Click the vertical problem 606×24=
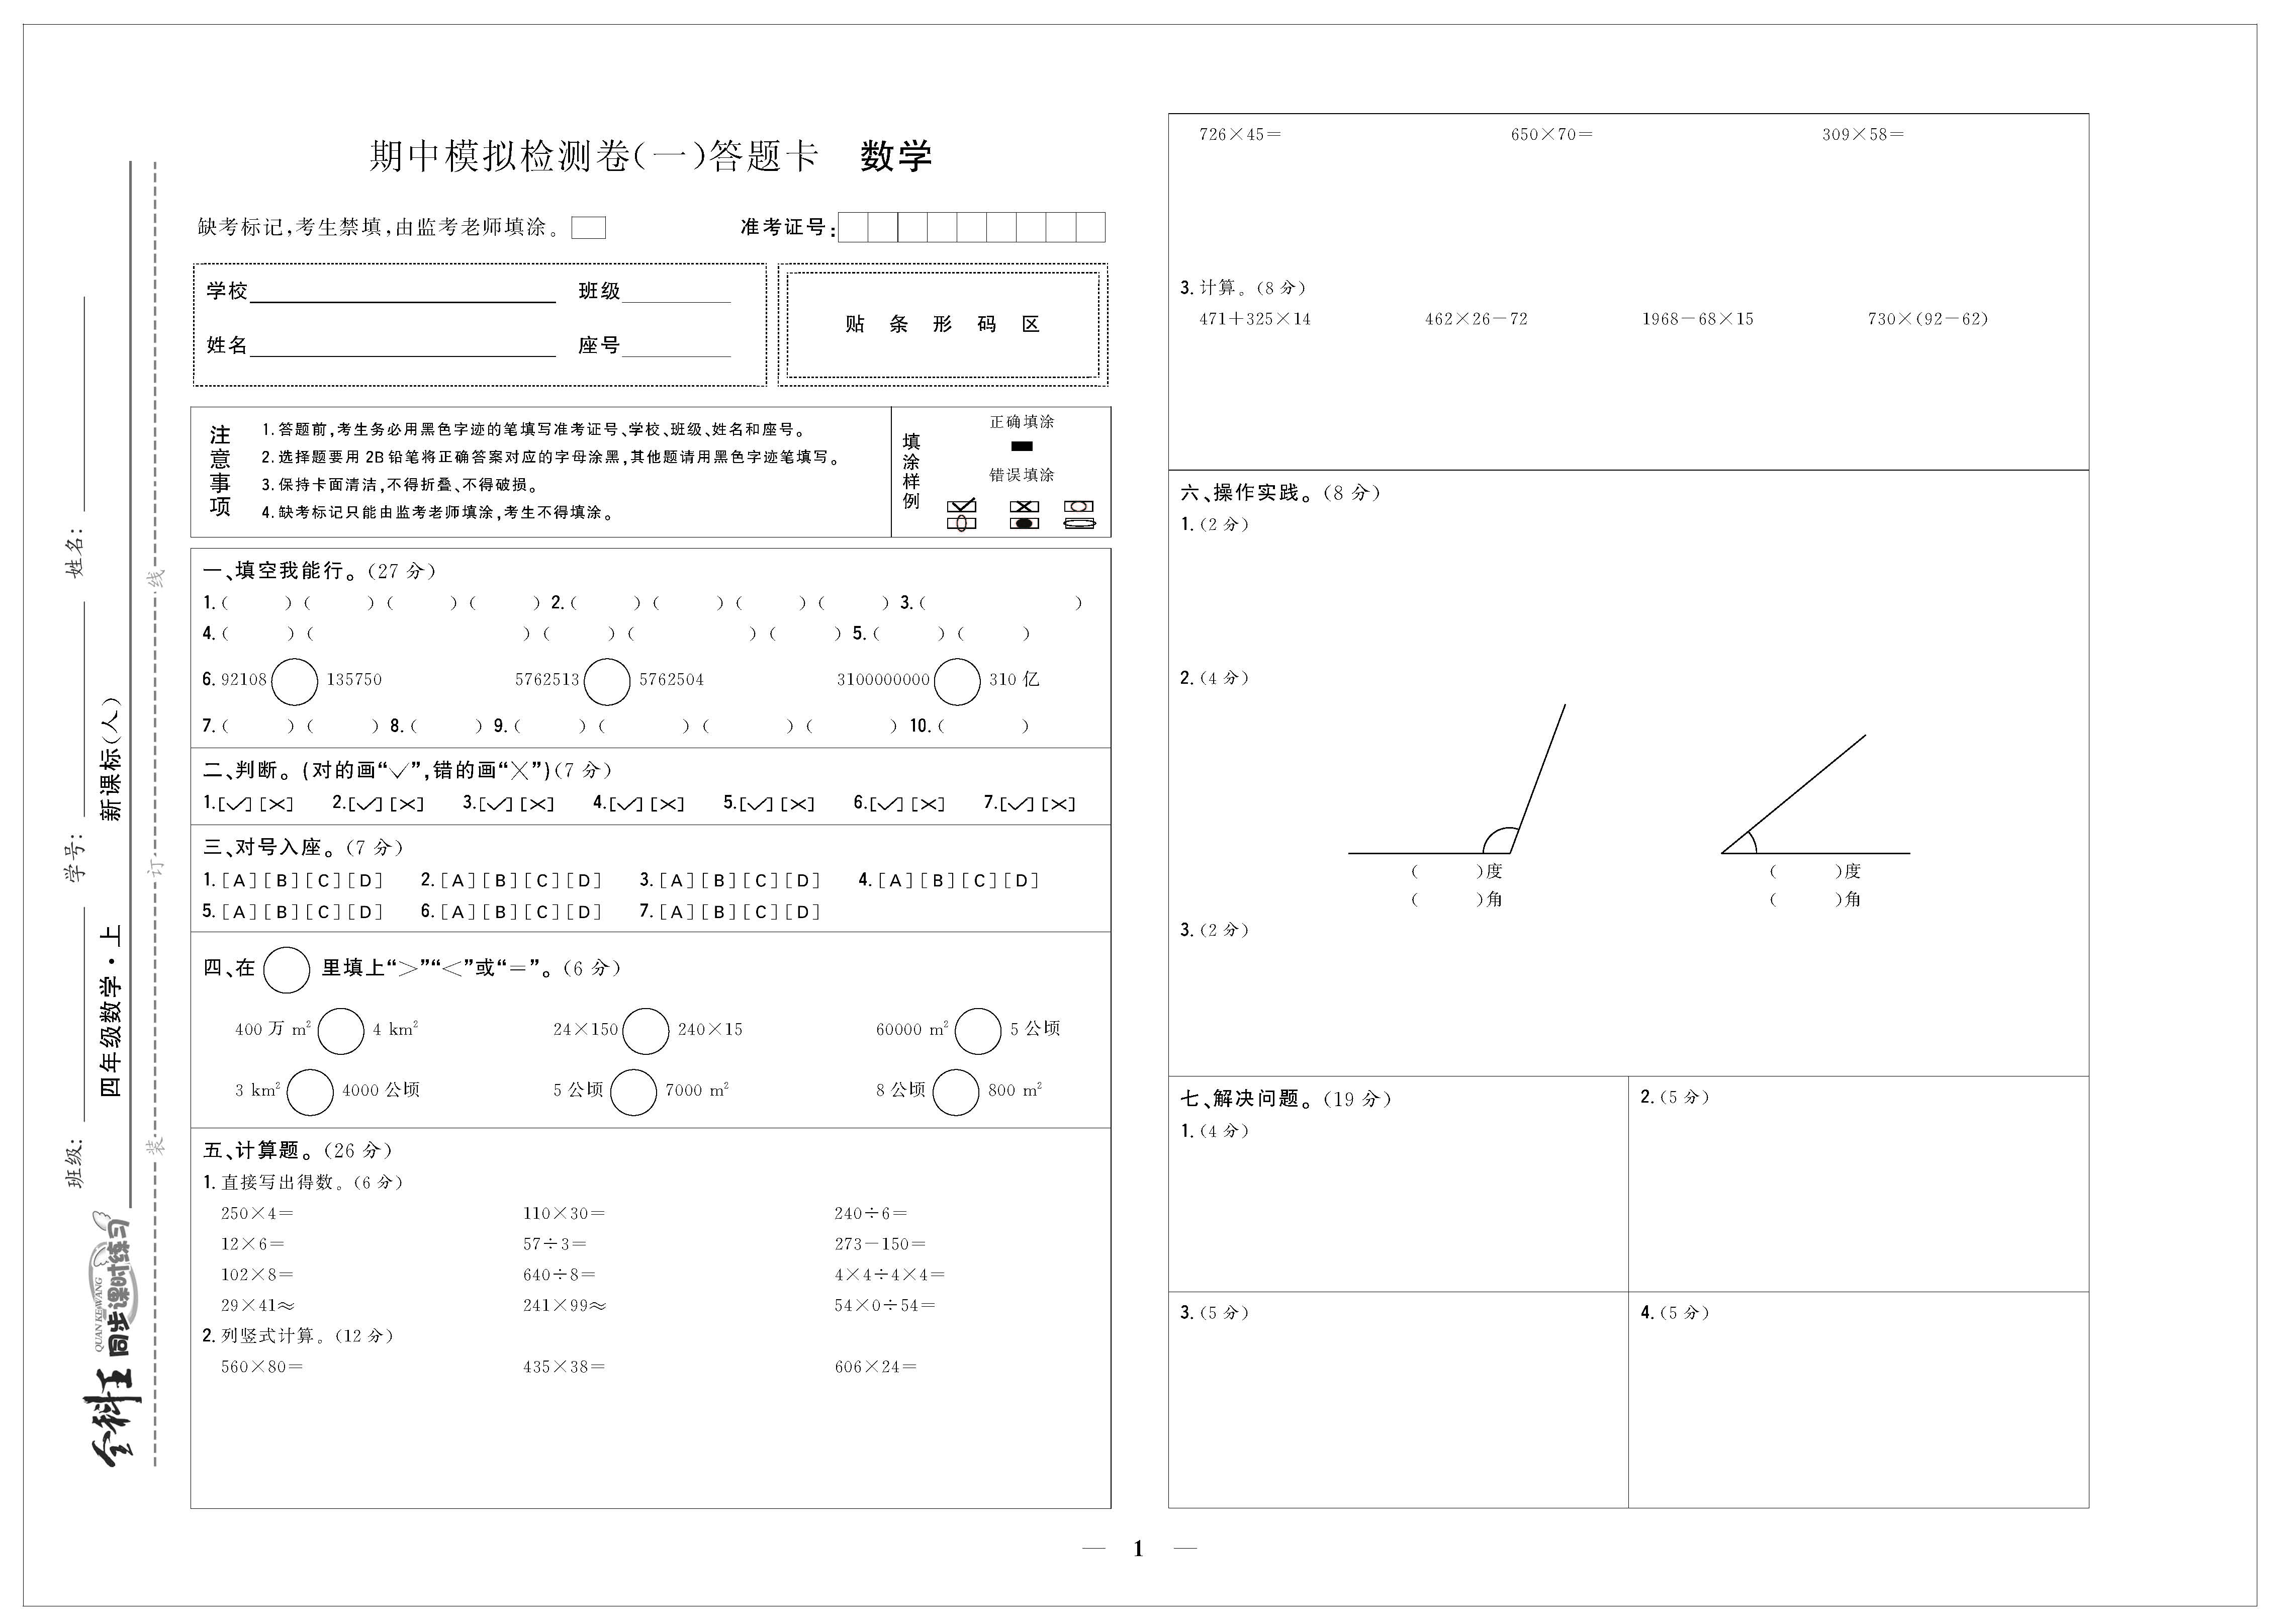The width and height of the screenshot is (2294, 1624). 876,1367
